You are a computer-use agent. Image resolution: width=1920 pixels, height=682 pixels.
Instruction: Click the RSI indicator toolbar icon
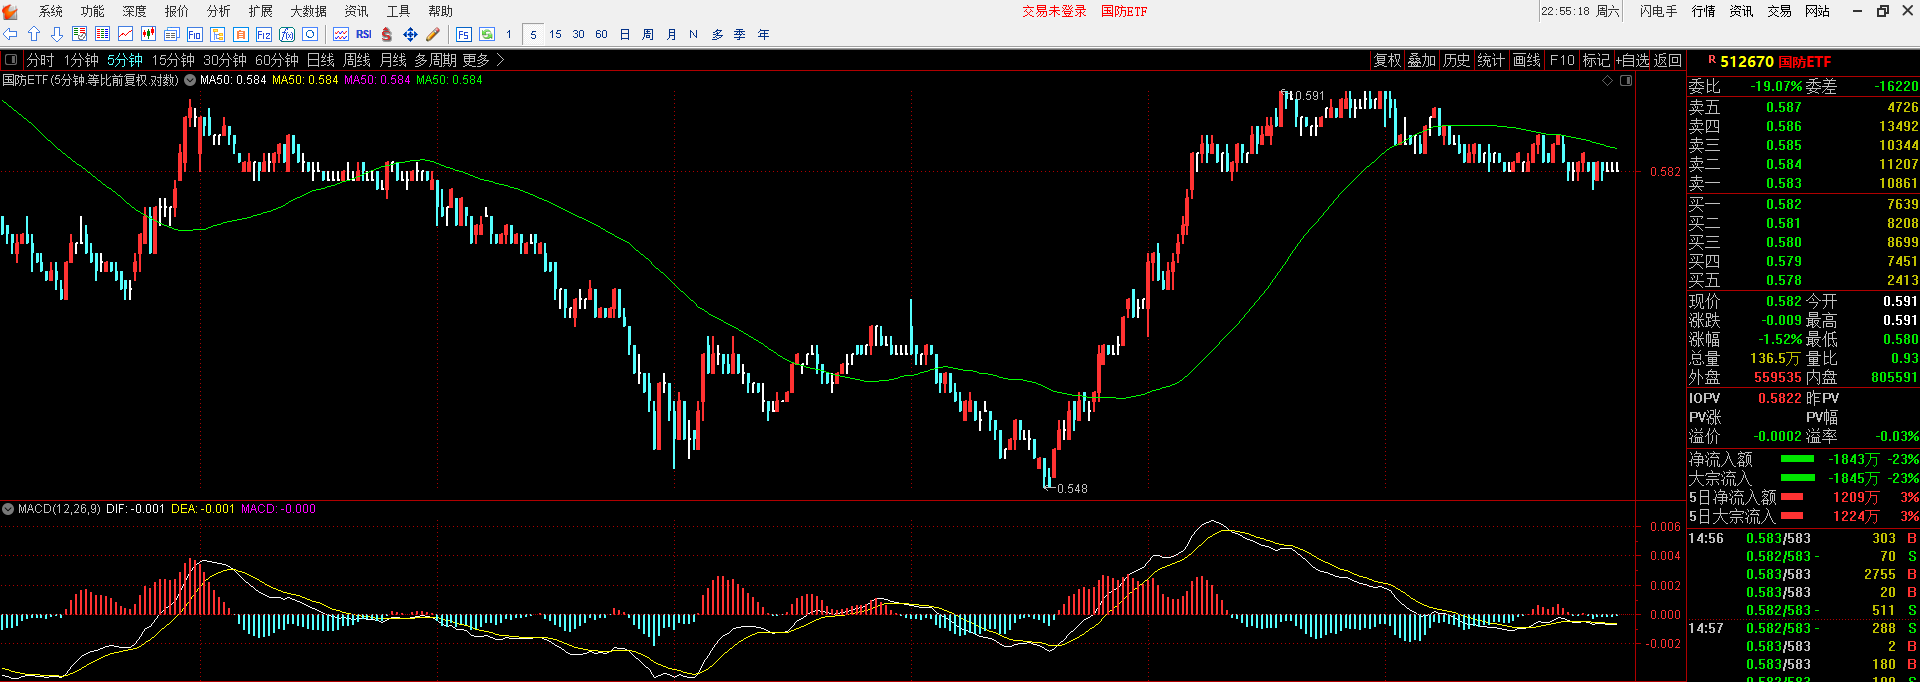(364, 34)
